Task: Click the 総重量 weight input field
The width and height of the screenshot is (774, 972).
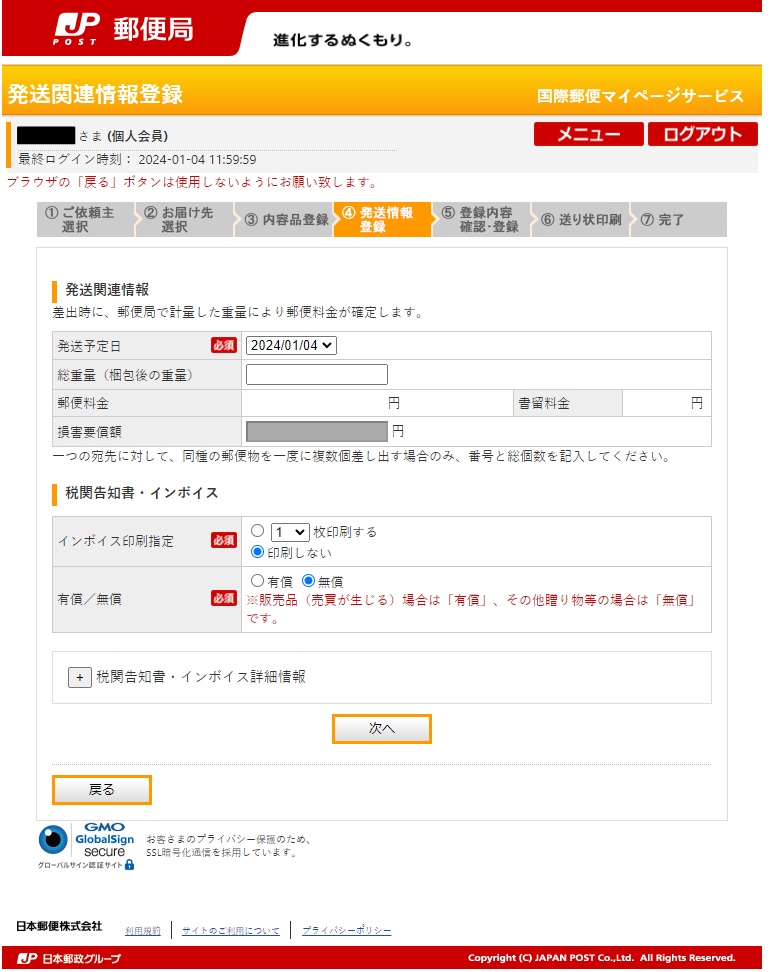Action: [317, 375]
